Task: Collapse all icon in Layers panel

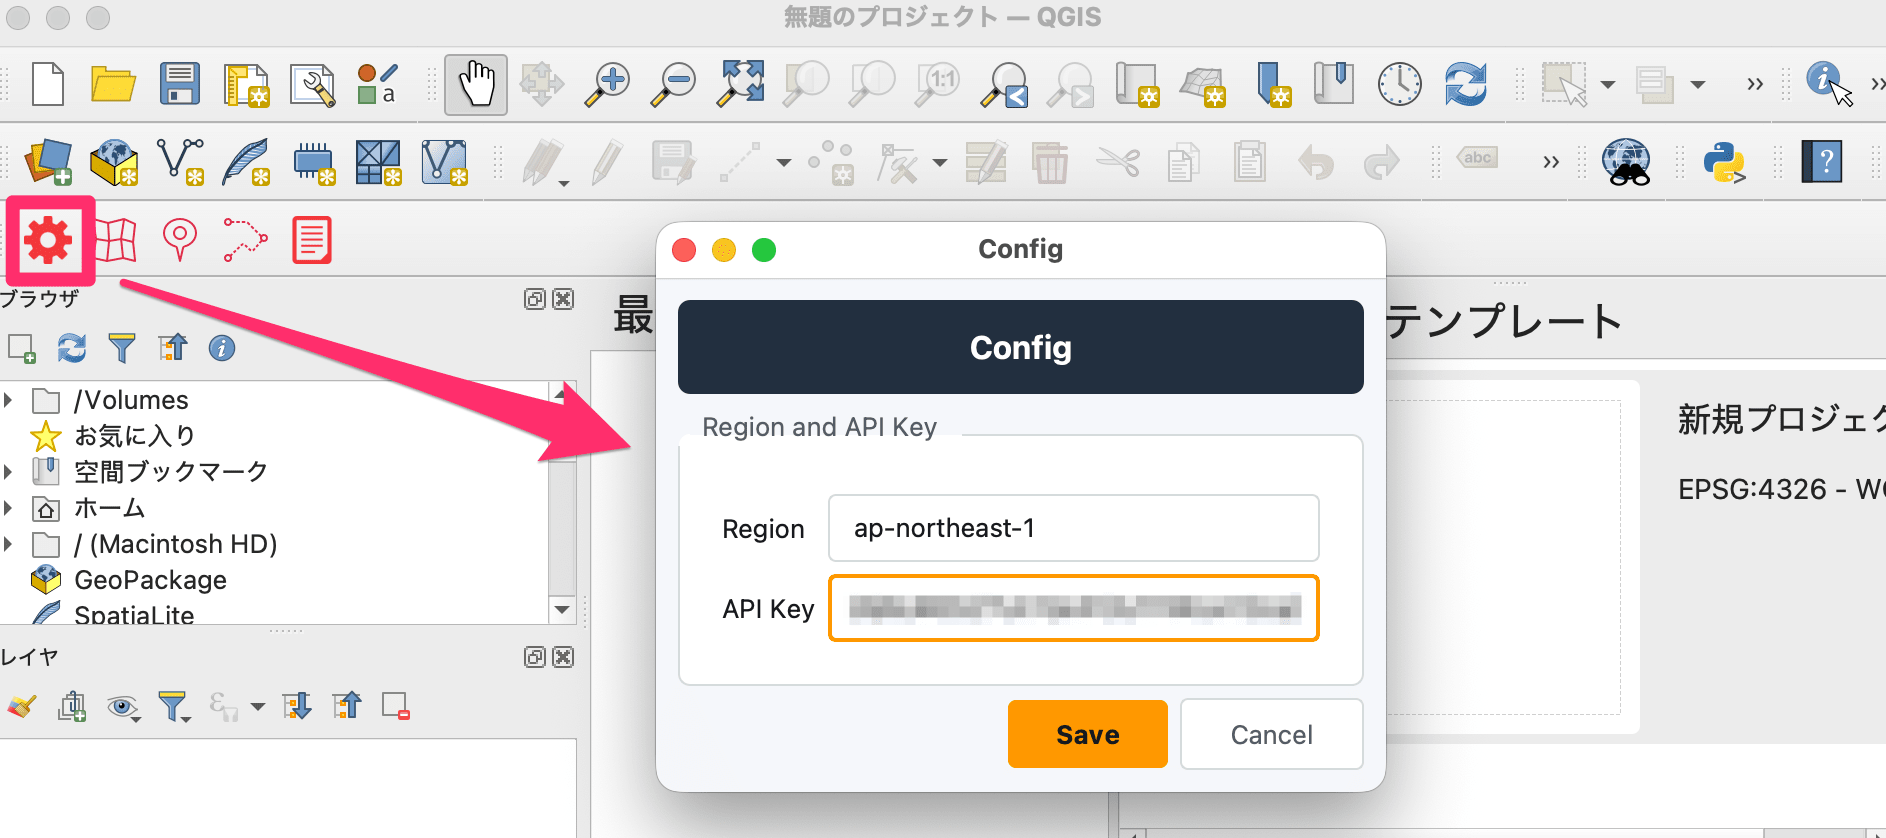Action: click(346, 706)
